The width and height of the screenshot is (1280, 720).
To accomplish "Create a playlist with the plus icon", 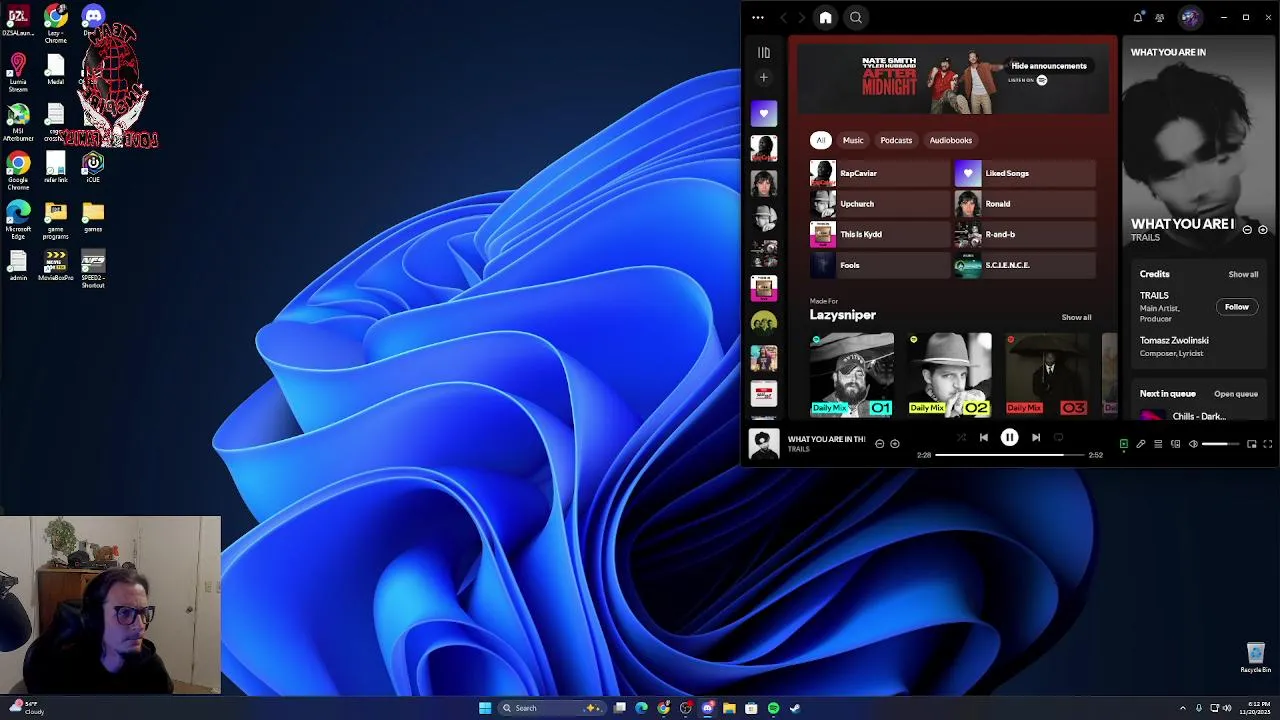I will tap(764, 77).
